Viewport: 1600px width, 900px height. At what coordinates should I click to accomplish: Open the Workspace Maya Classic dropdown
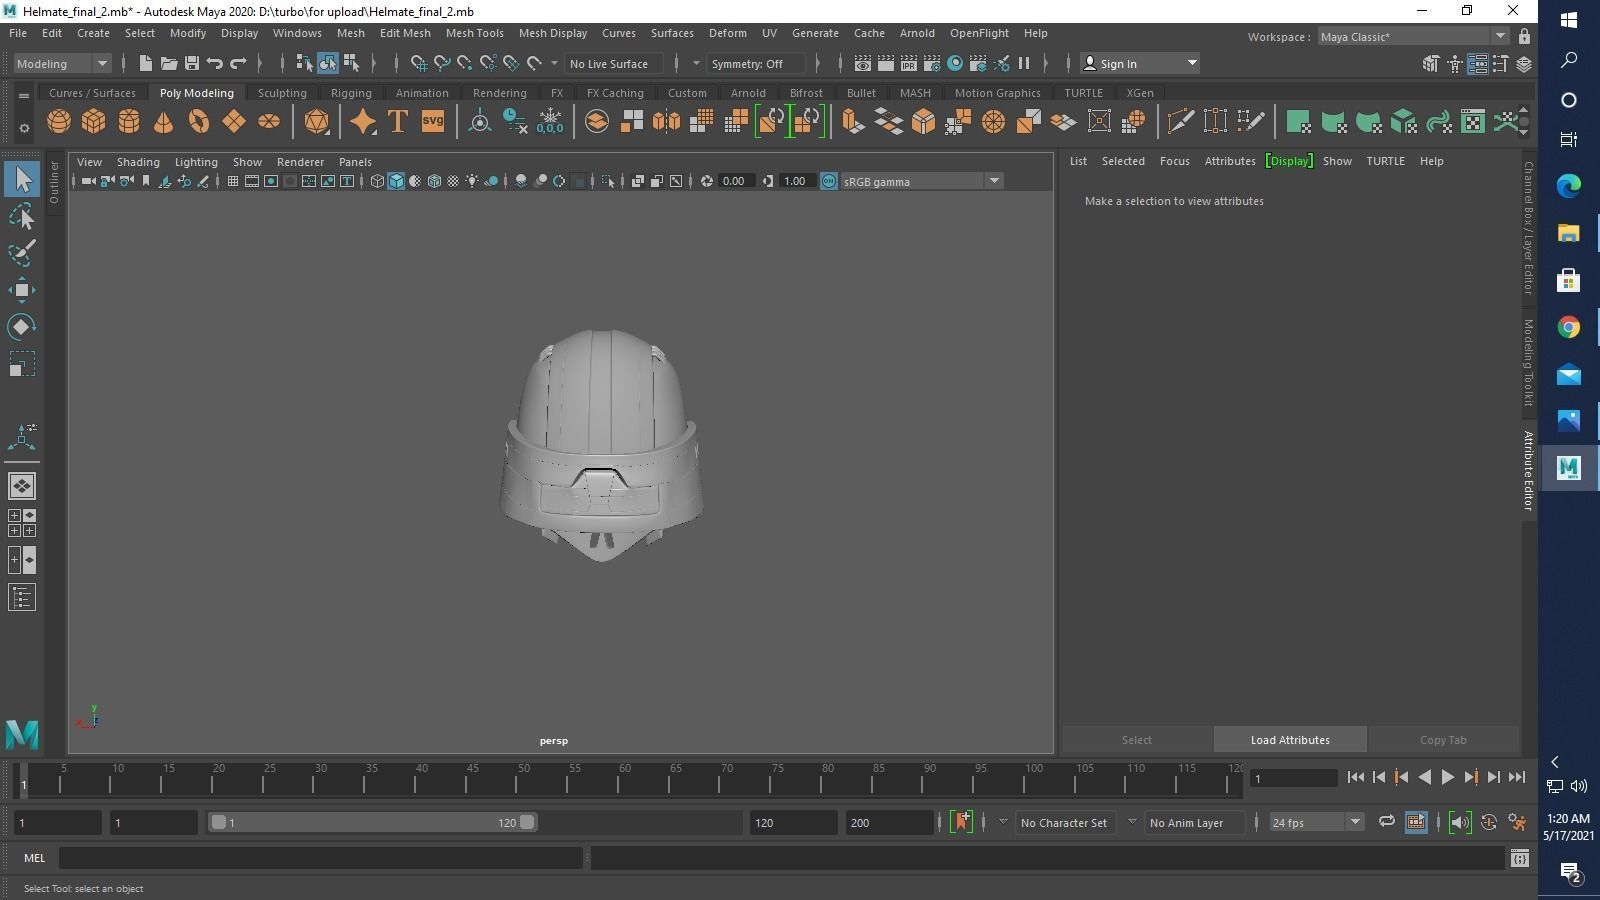point(1412,37)
